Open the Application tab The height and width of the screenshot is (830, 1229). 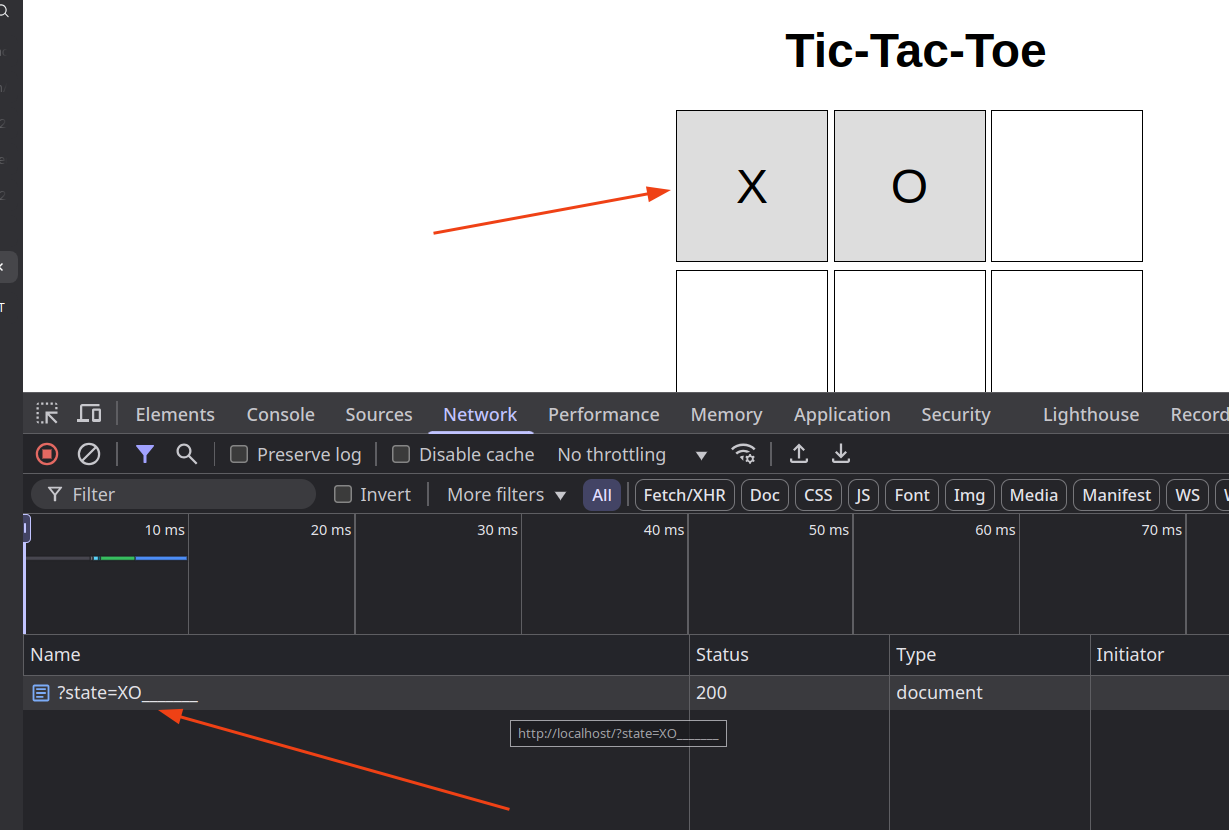point(841,414)
